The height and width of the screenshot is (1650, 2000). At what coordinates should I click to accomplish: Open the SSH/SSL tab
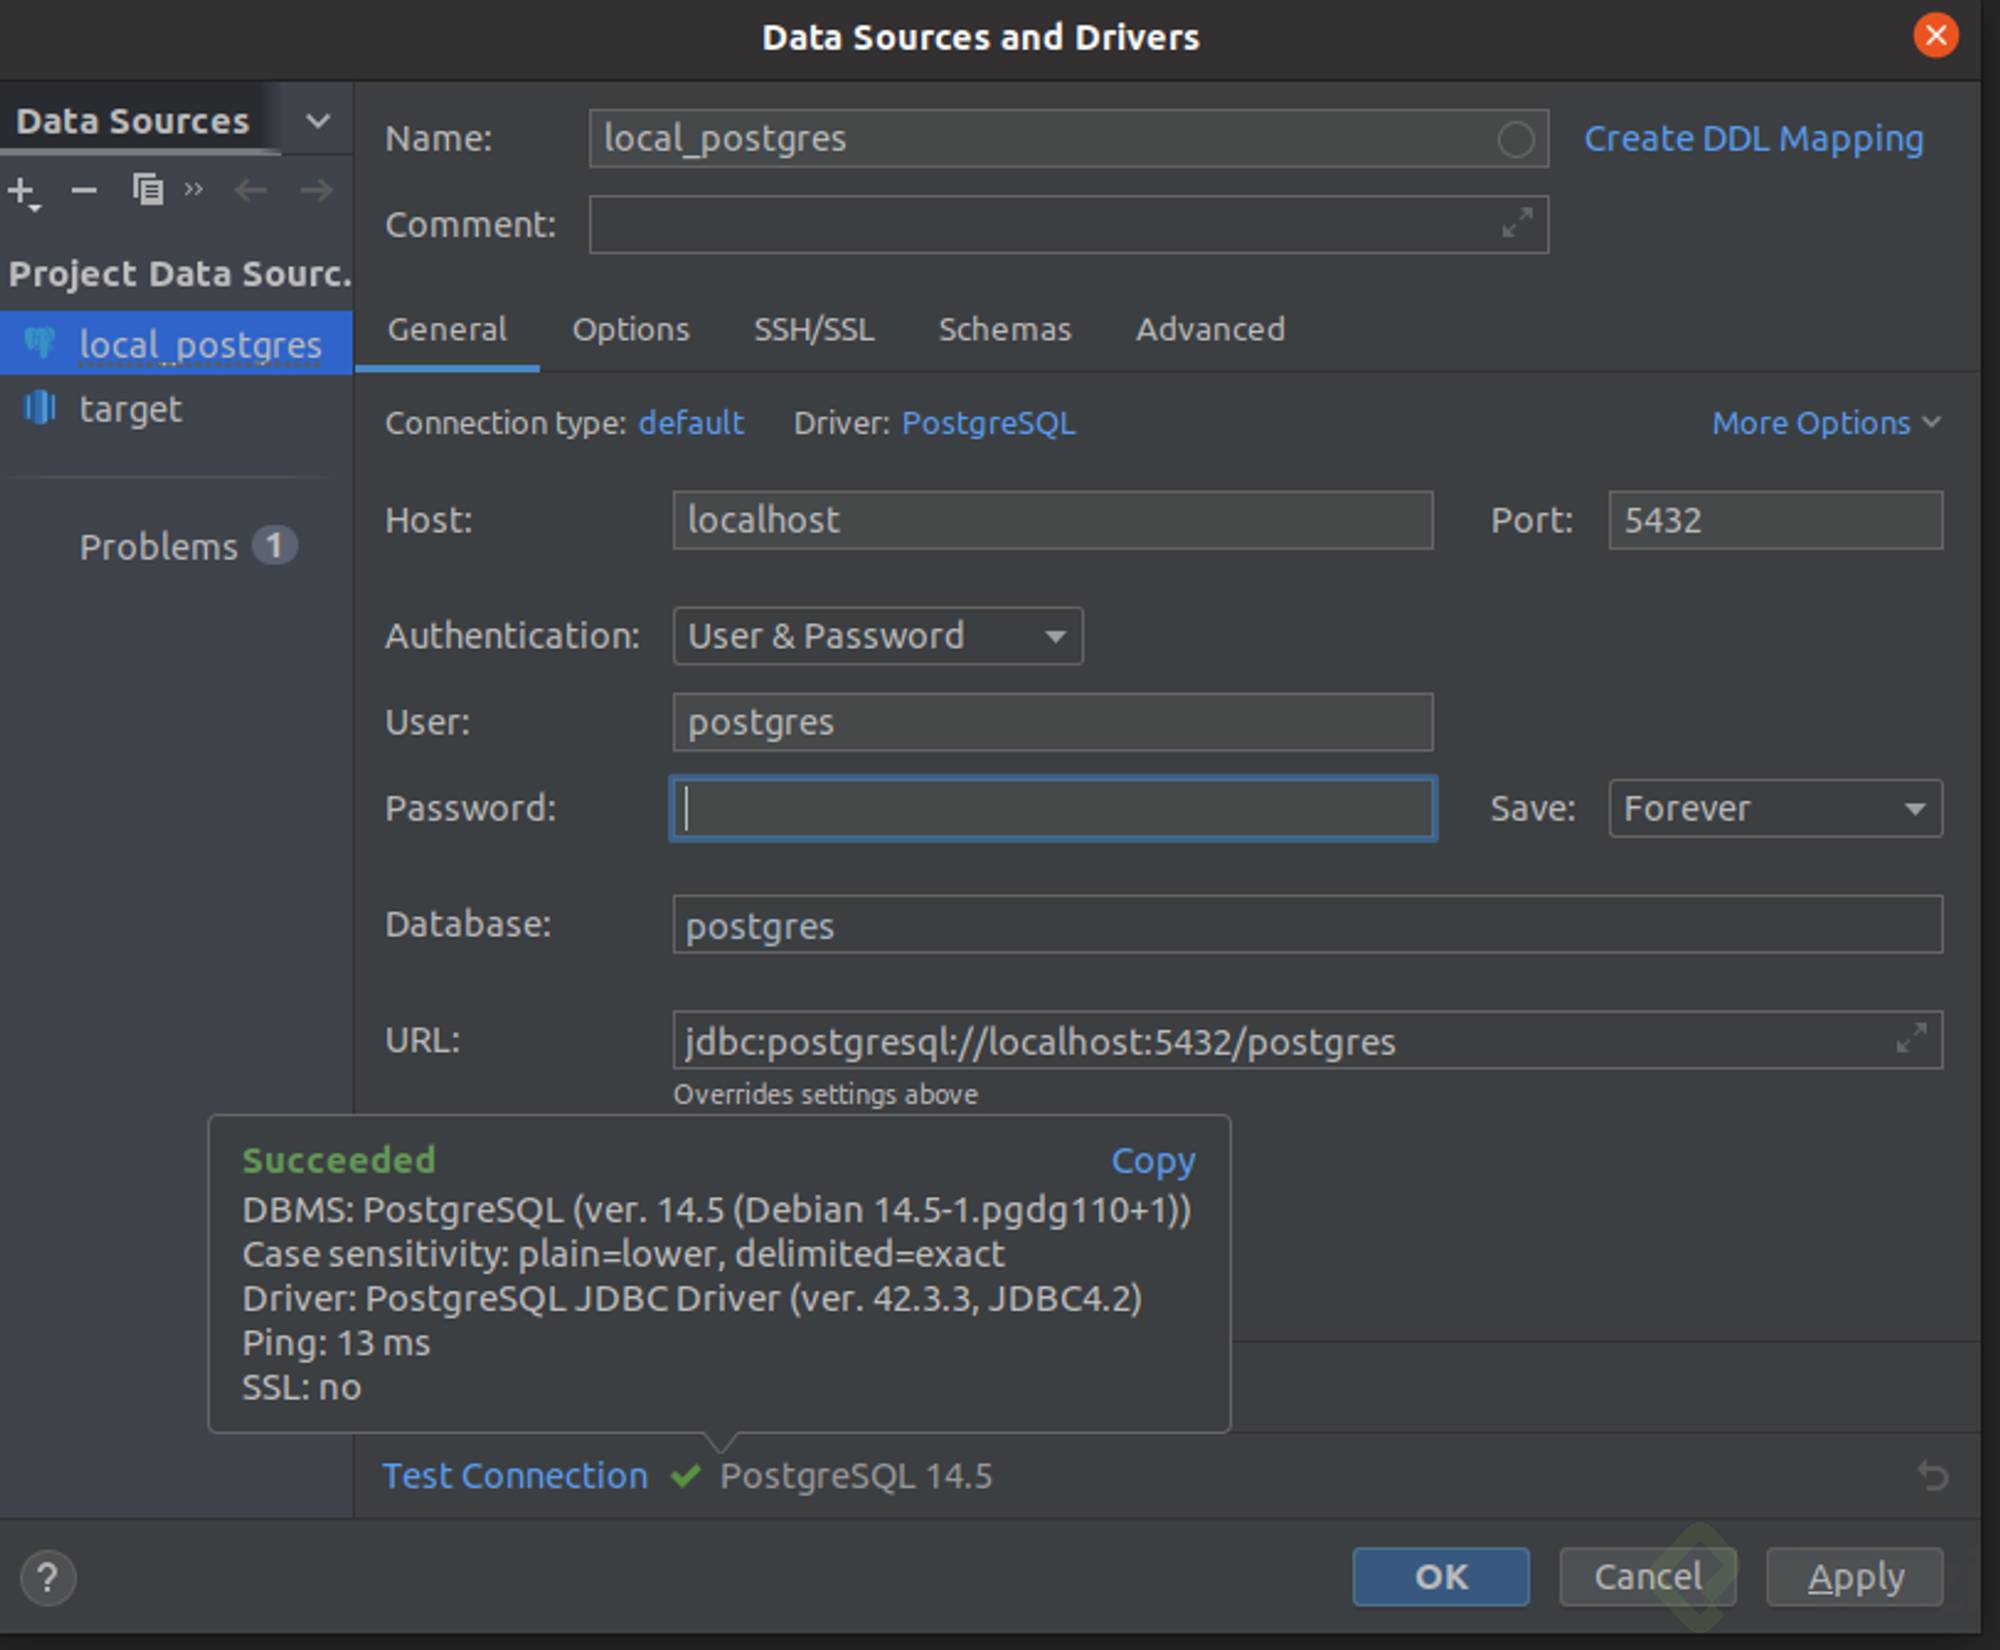[x=814, y=329]
